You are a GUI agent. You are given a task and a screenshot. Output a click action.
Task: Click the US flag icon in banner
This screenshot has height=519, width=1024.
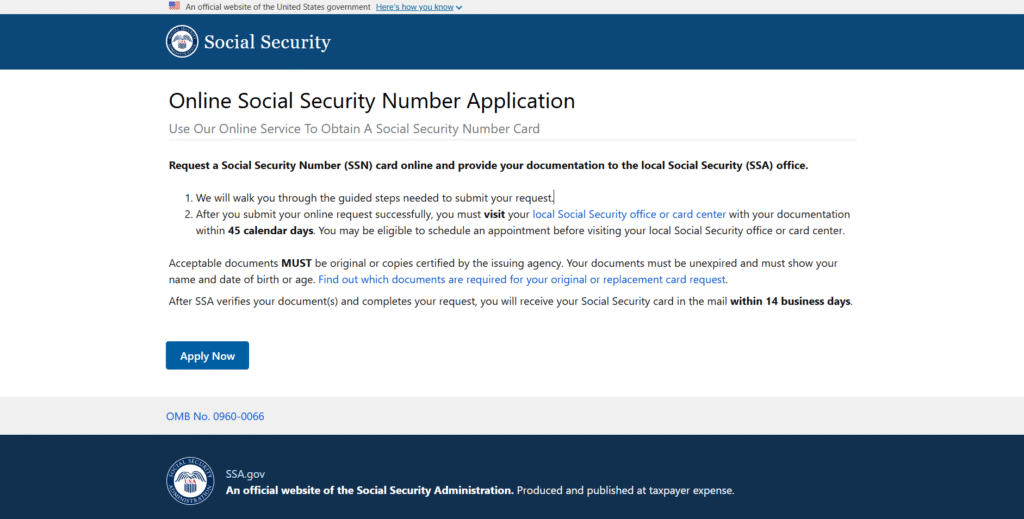[x=174, y=6]
